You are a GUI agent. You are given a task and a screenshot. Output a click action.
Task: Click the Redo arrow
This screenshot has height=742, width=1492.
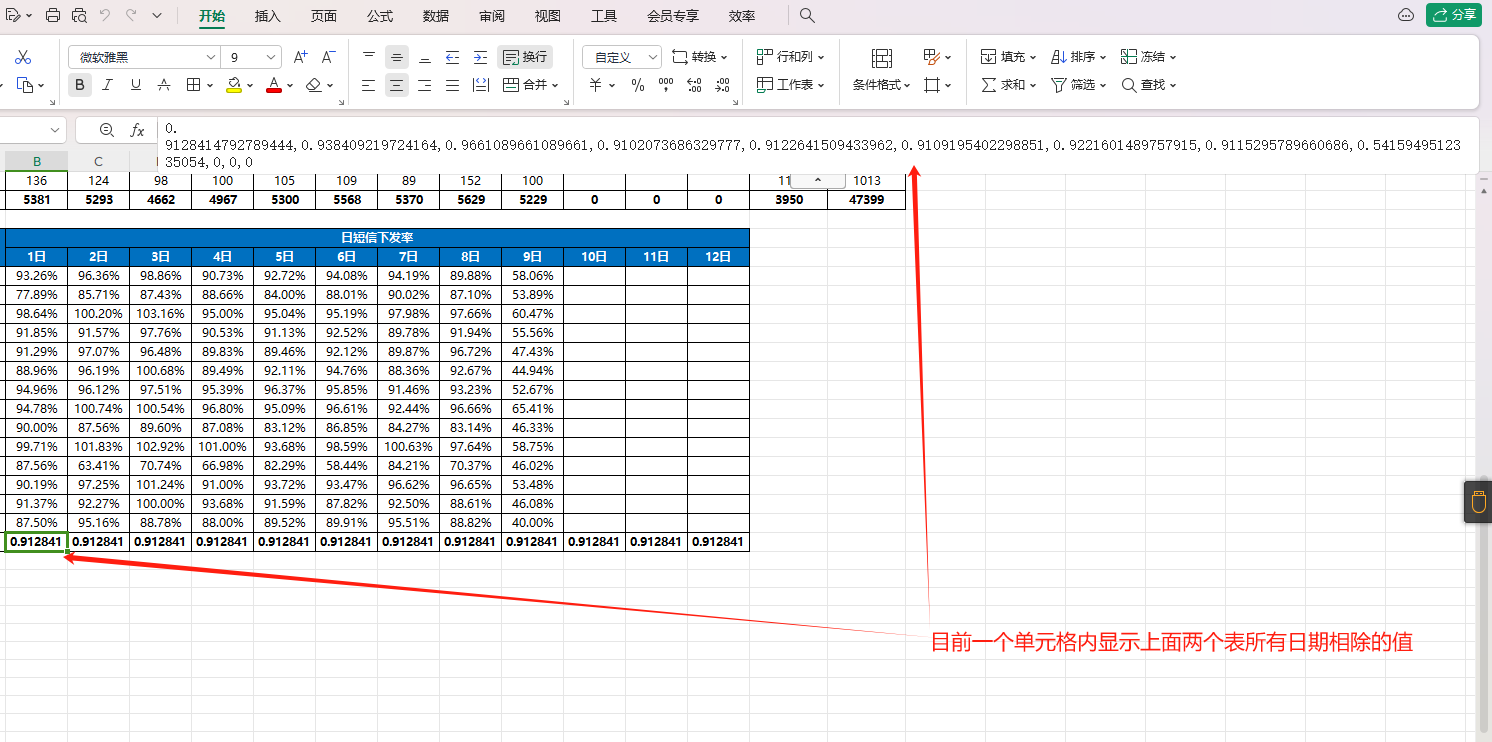pyautogui.click(x=131, y=16)
